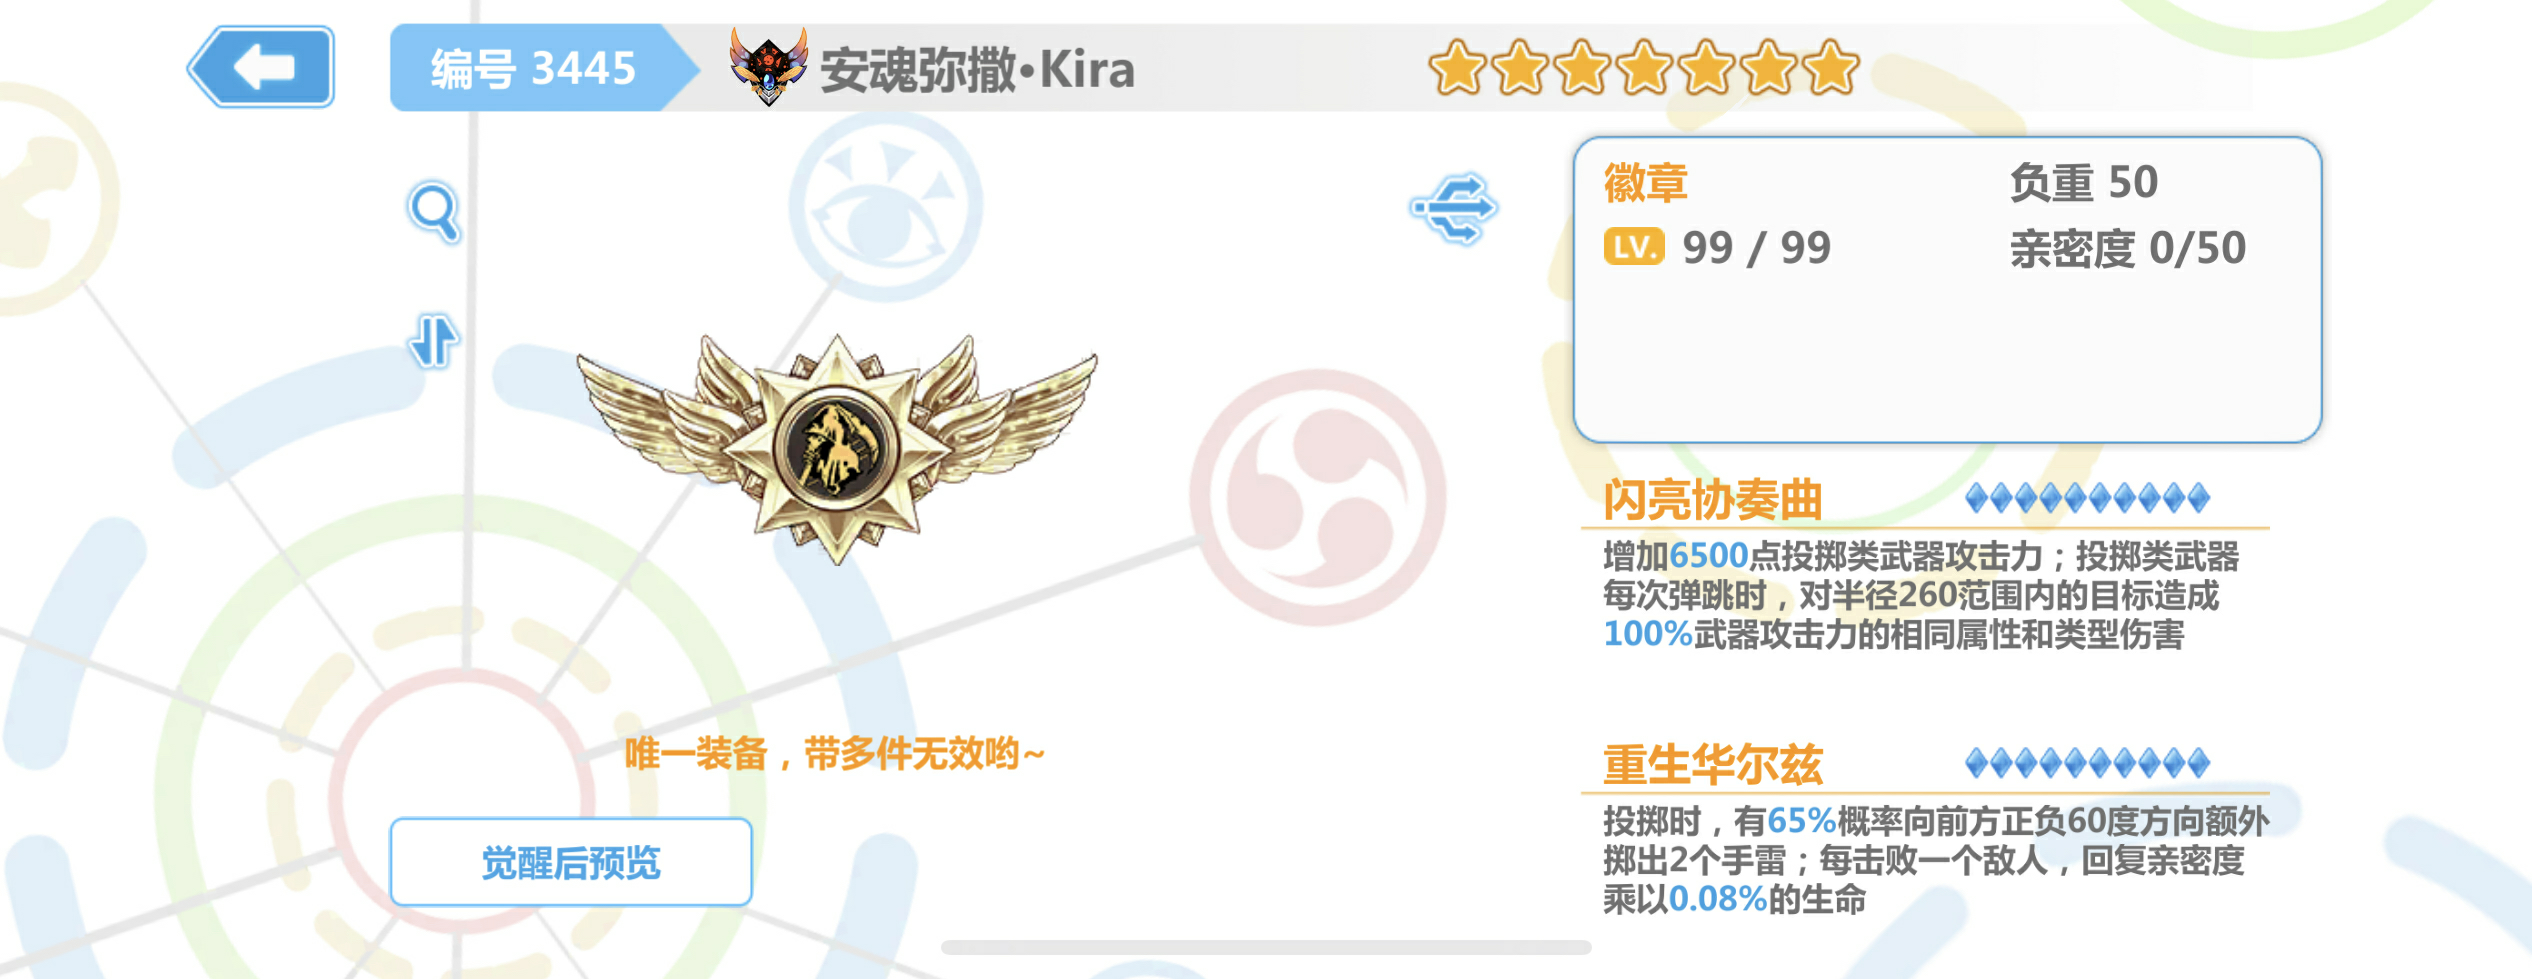
Task: Tap the 亲密度 0/50 intimacy value
Action: 2128,248
